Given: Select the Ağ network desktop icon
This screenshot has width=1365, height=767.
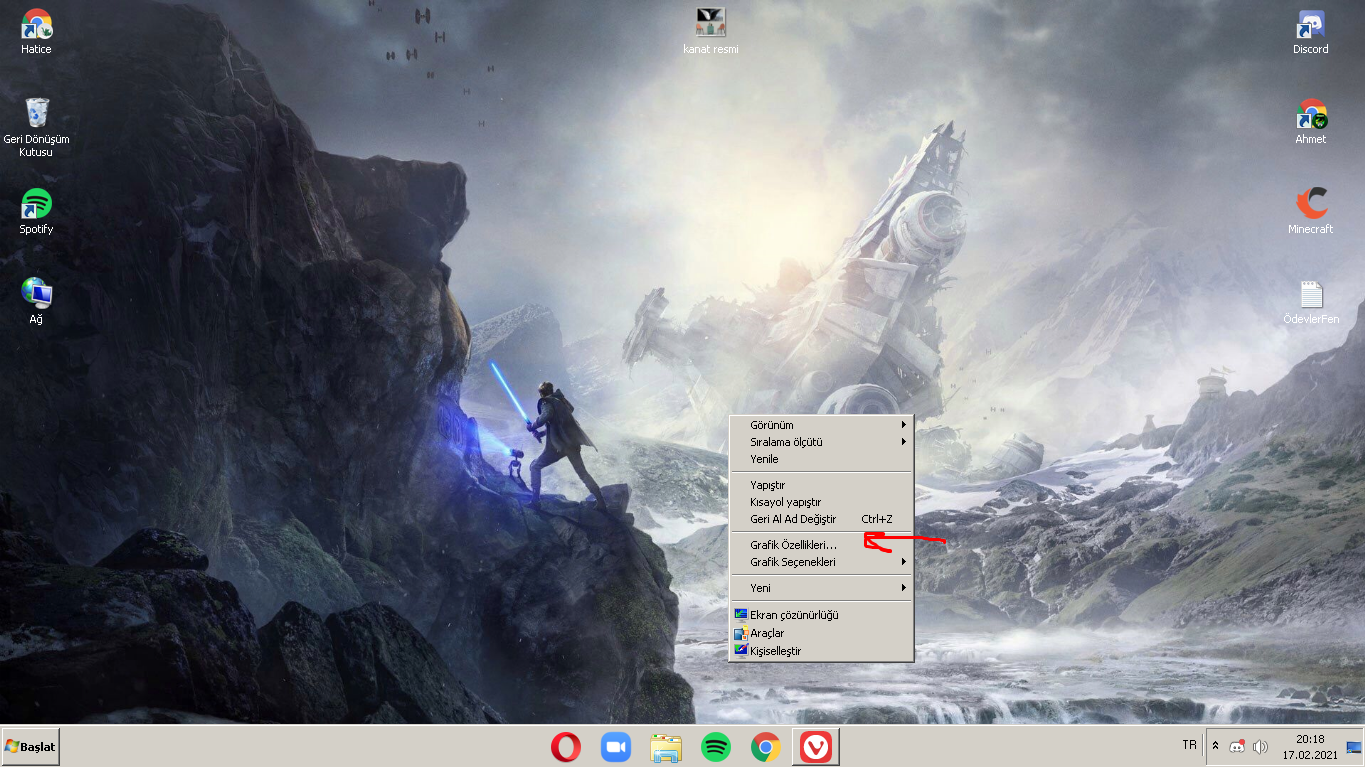Looking at the screenshot, I should [x=36, y=301].
